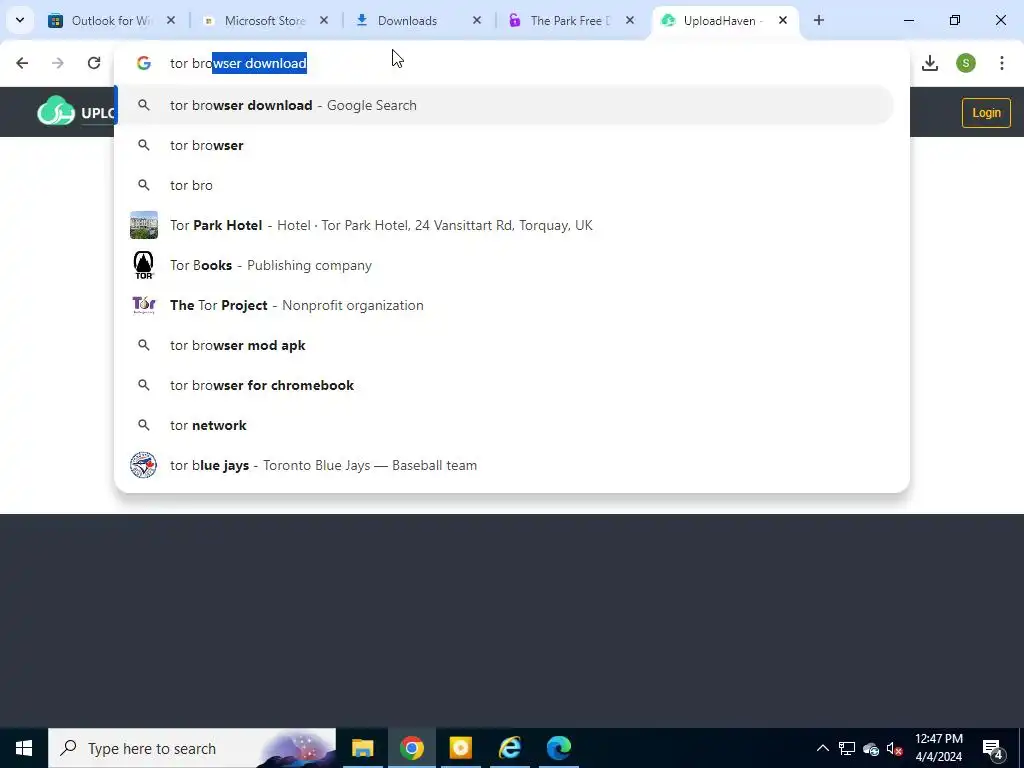Image resolution: width=1024 pixels, height=768 pixels.
Task: Click the Tor Park Hotel thumbnail image
Action: (x=144, y=225)
